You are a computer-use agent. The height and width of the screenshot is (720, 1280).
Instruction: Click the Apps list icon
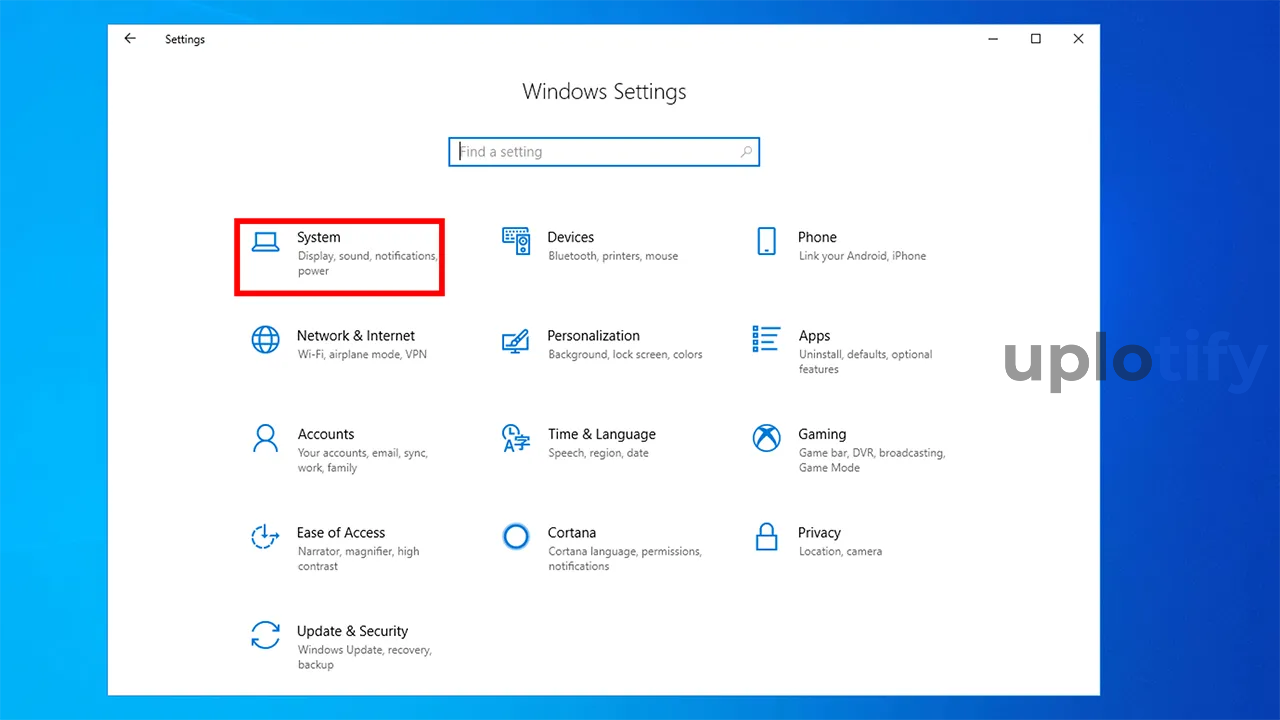766,339
